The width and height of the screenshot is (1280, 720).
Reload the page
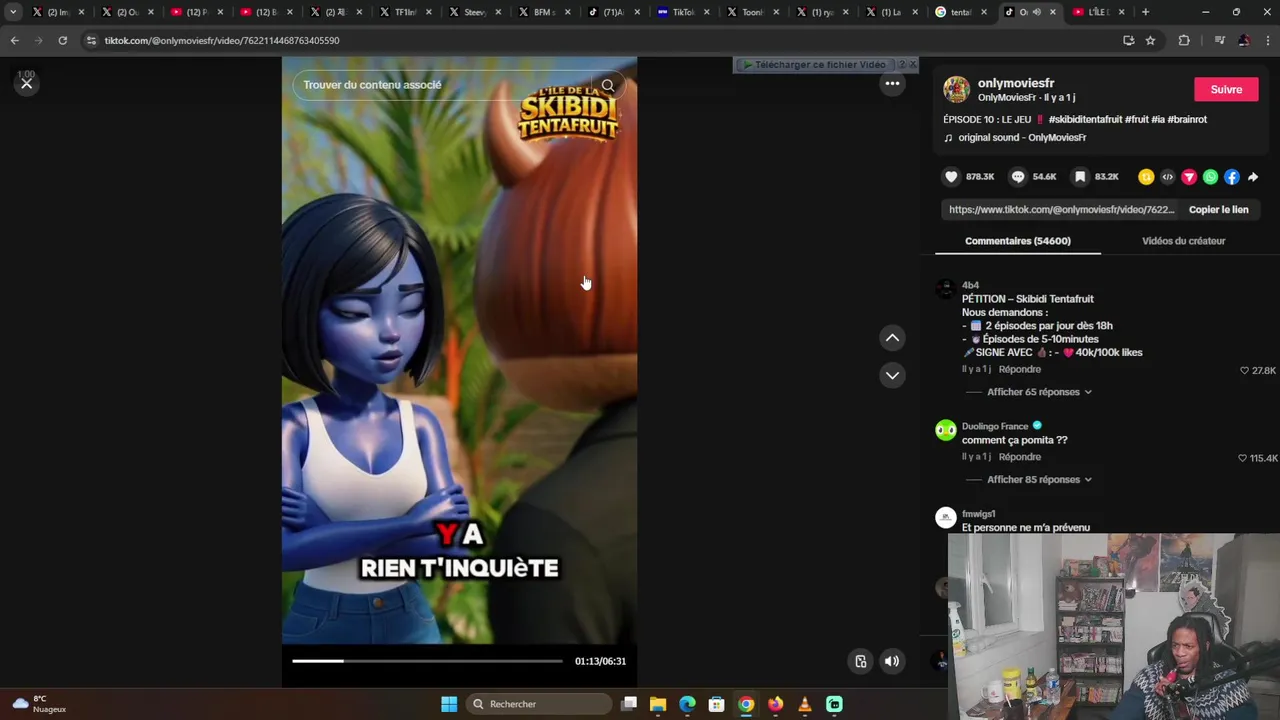[62, 40]
